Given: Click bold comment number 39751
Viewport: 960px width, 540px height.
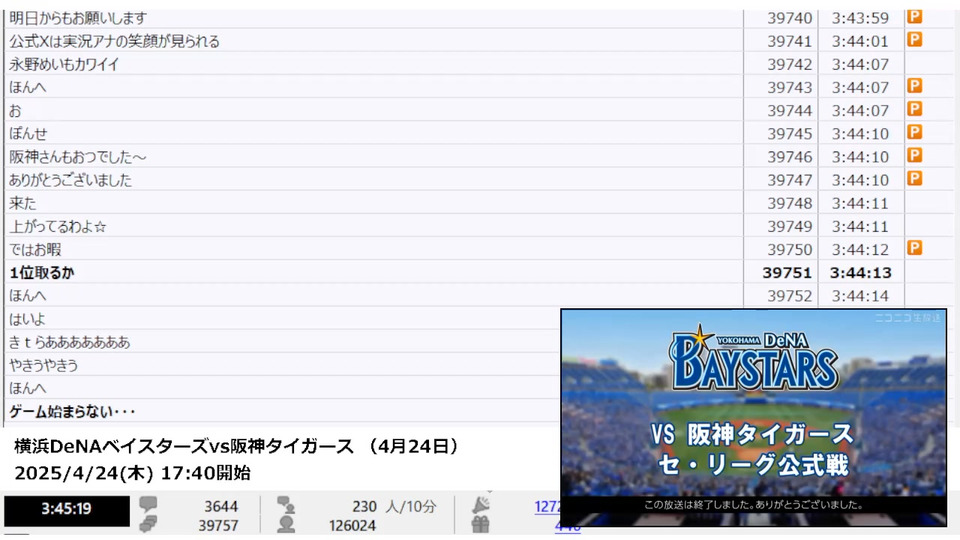Looking at the screenshot, I should pyautogui.click(x=787, y=272).
